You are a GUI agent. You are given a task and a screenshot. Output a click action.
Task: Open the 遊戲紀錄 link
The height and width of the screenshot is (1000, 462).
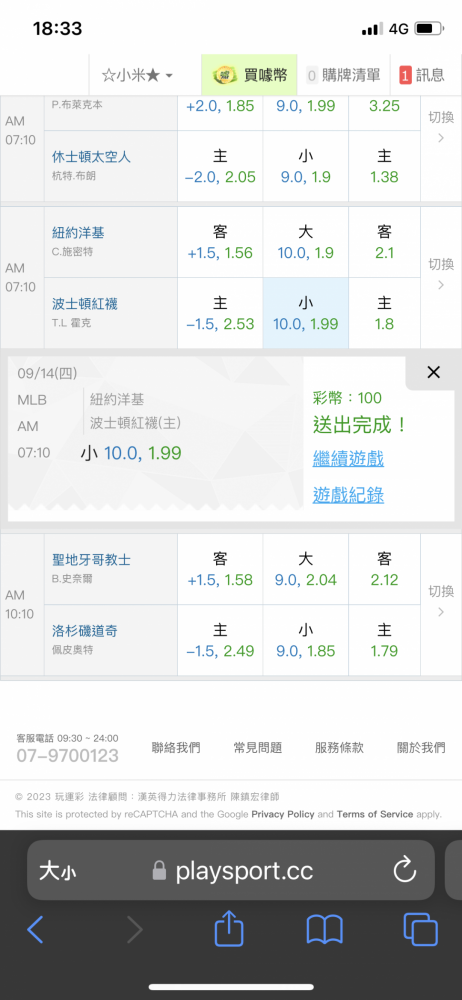coord(348,495)
